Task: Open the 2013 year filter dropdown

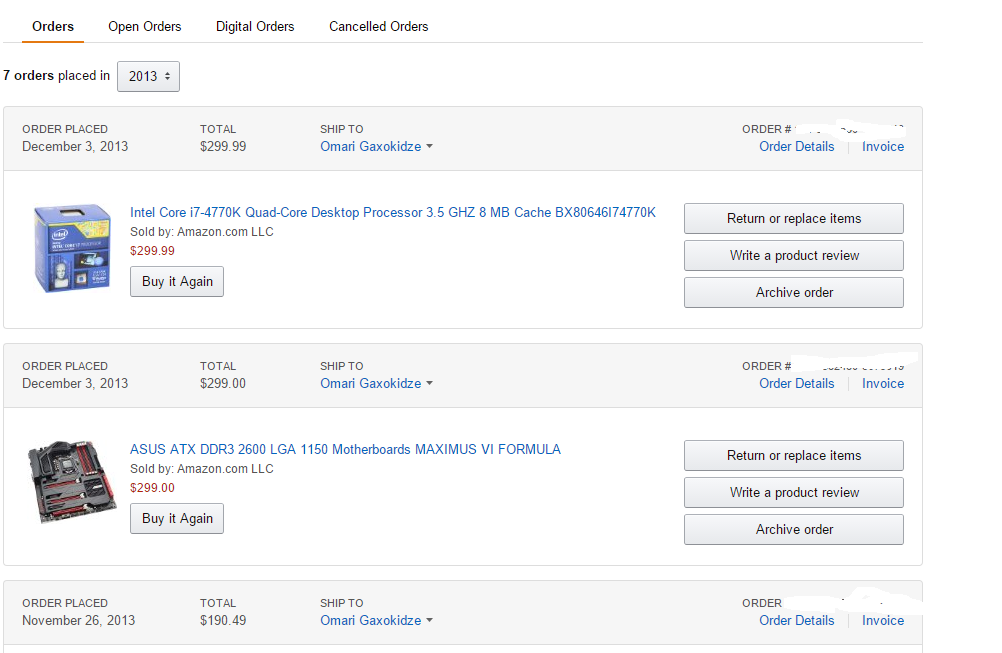Action: pos(148,76)
